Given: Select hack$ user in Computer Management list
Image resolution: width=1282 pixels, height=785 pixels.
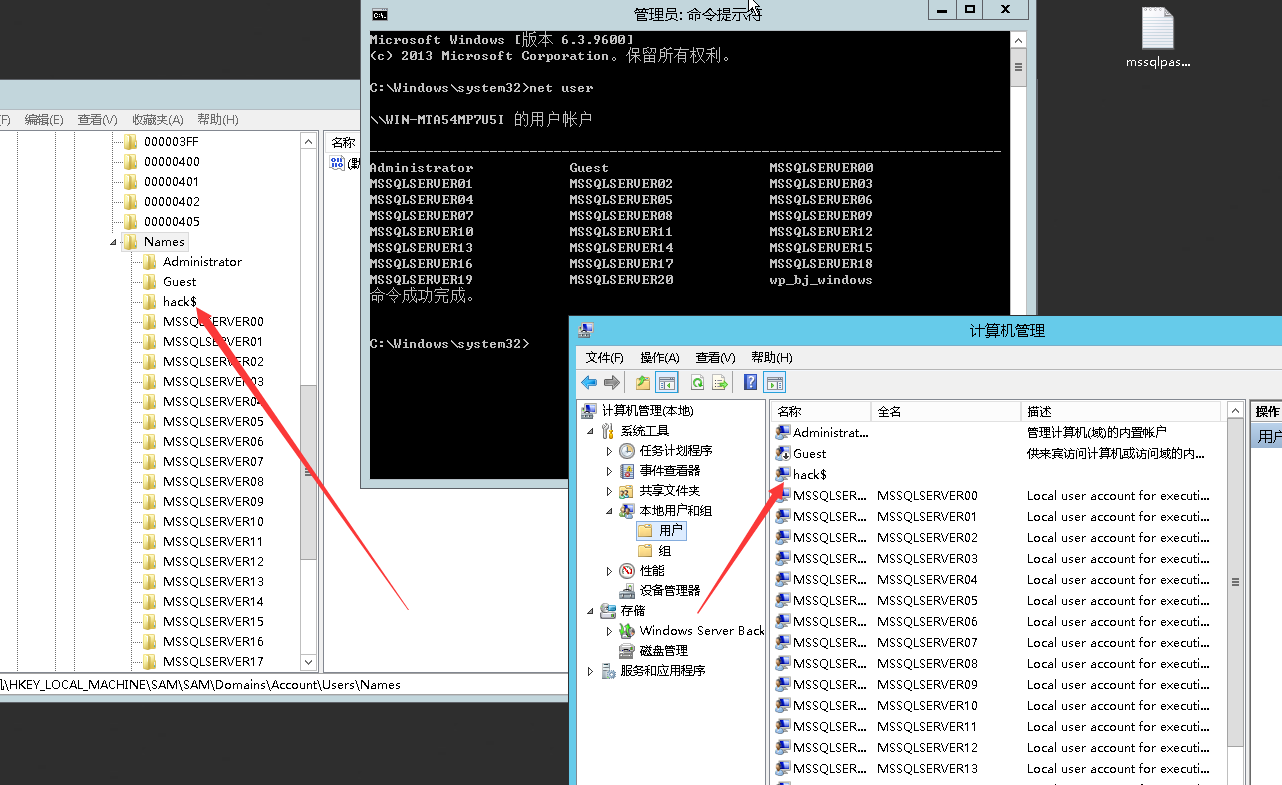Looking at the screenshot, I should [809, 474].
